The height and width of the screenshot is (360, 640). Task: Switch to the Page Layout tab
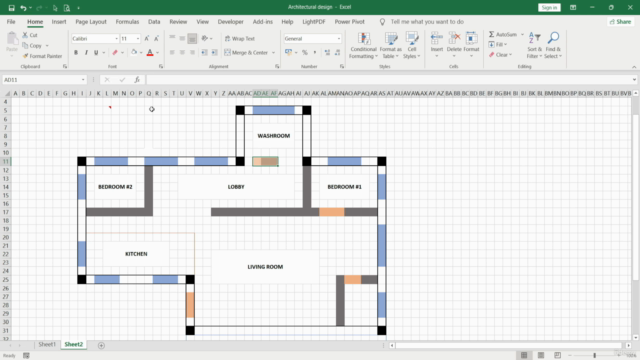(x=91, y=22)
